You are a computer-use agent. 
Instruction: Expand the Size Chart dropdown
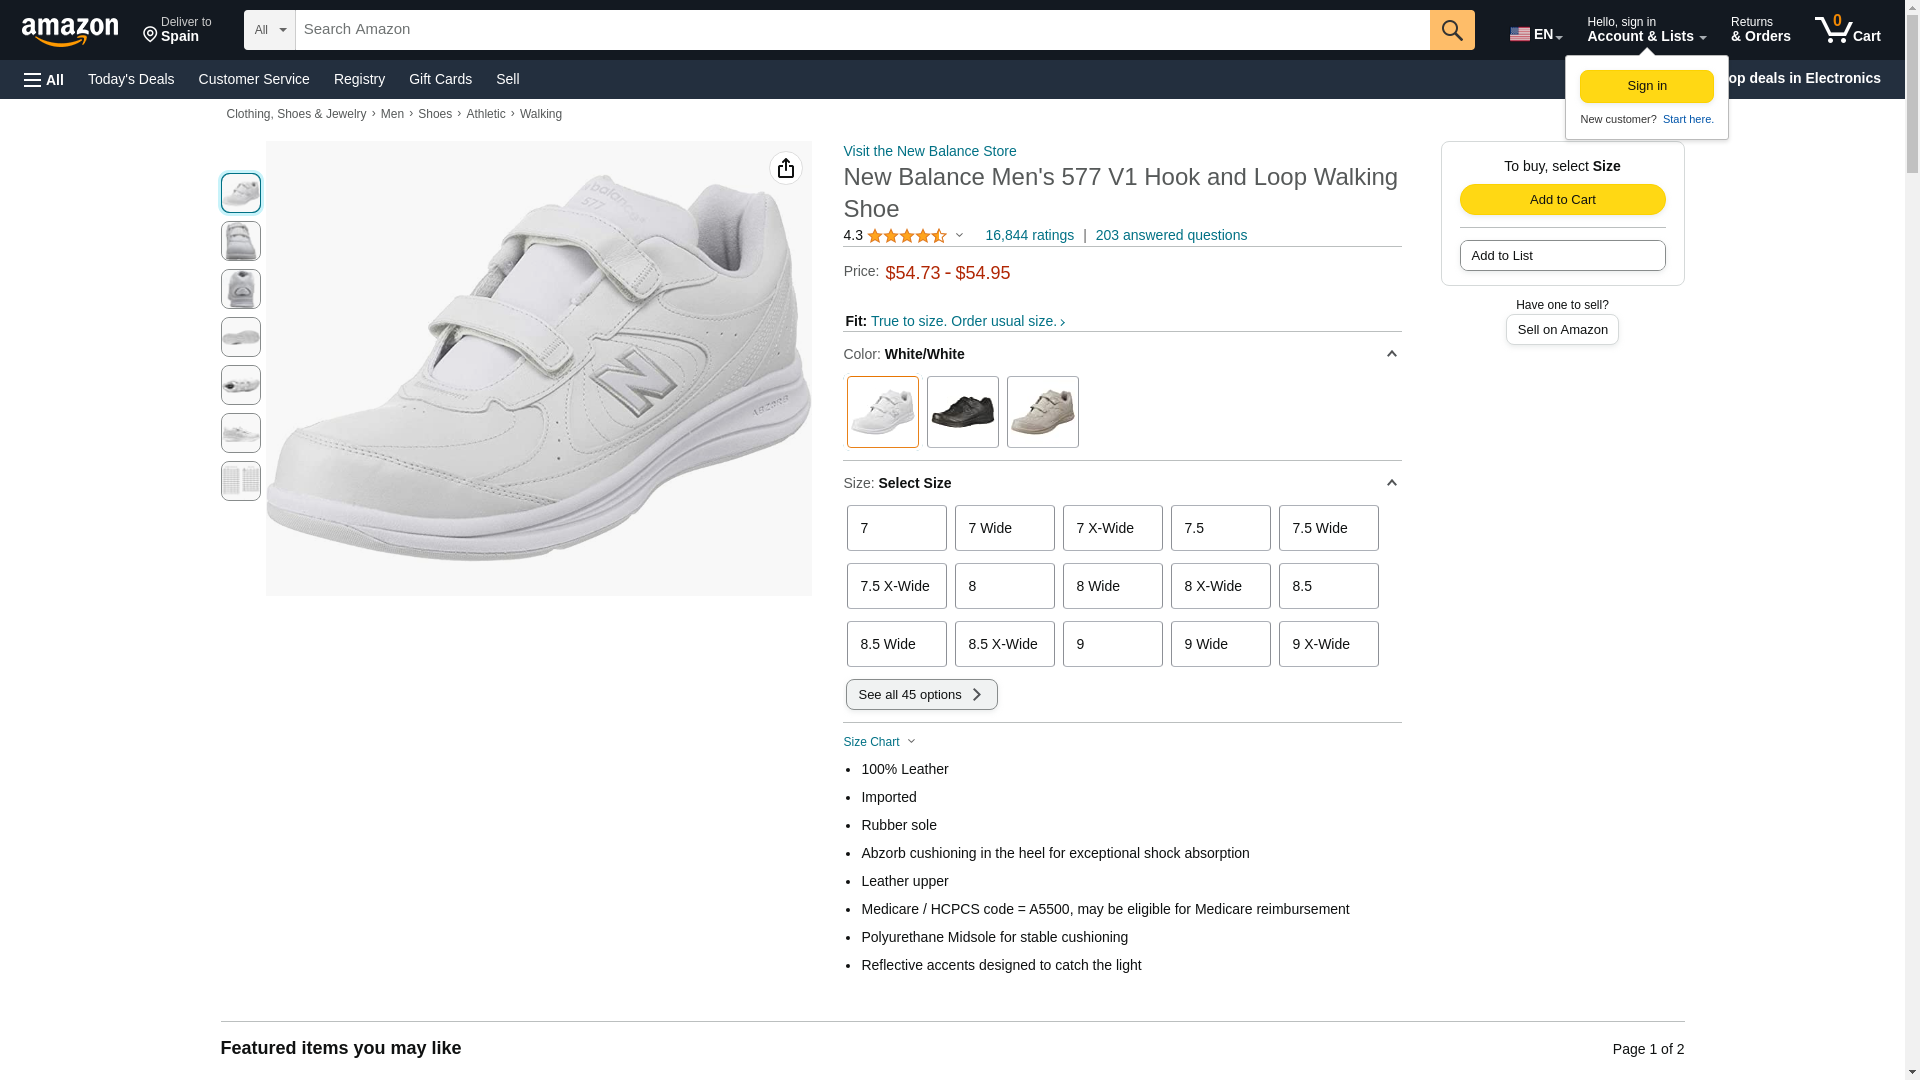[879, 742]
